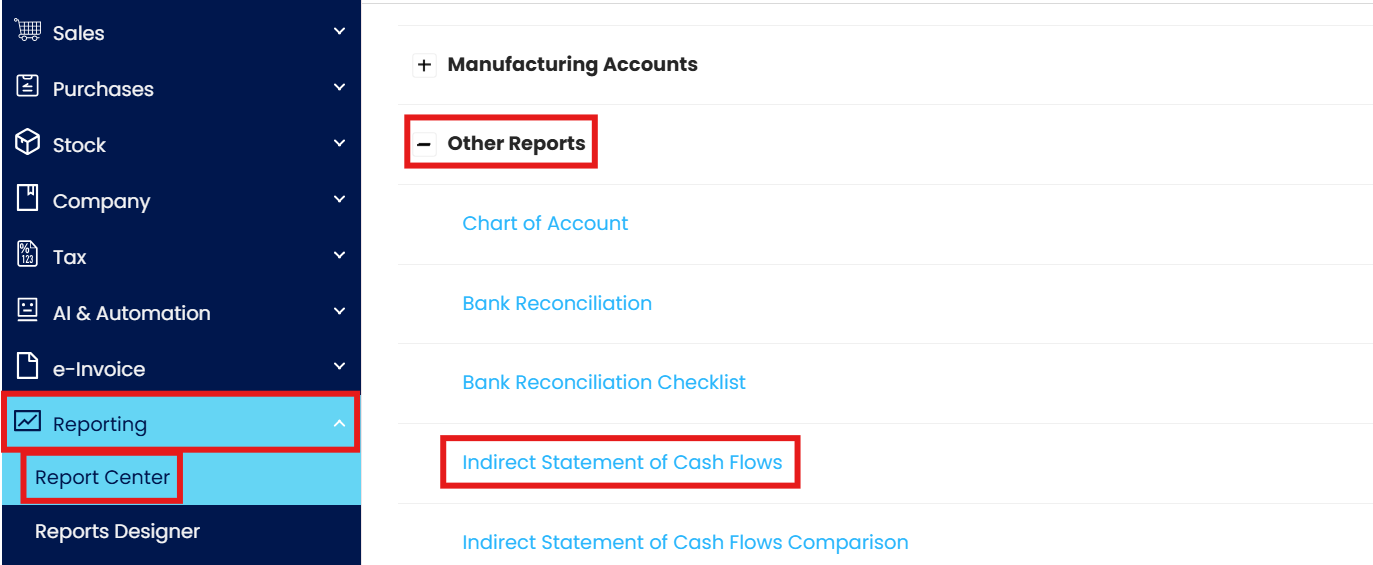This screenshot has height=565, width=1373.
Task: Click the AI & Automation robot icon
Action: pyautogui.click(x=27, y=311)
